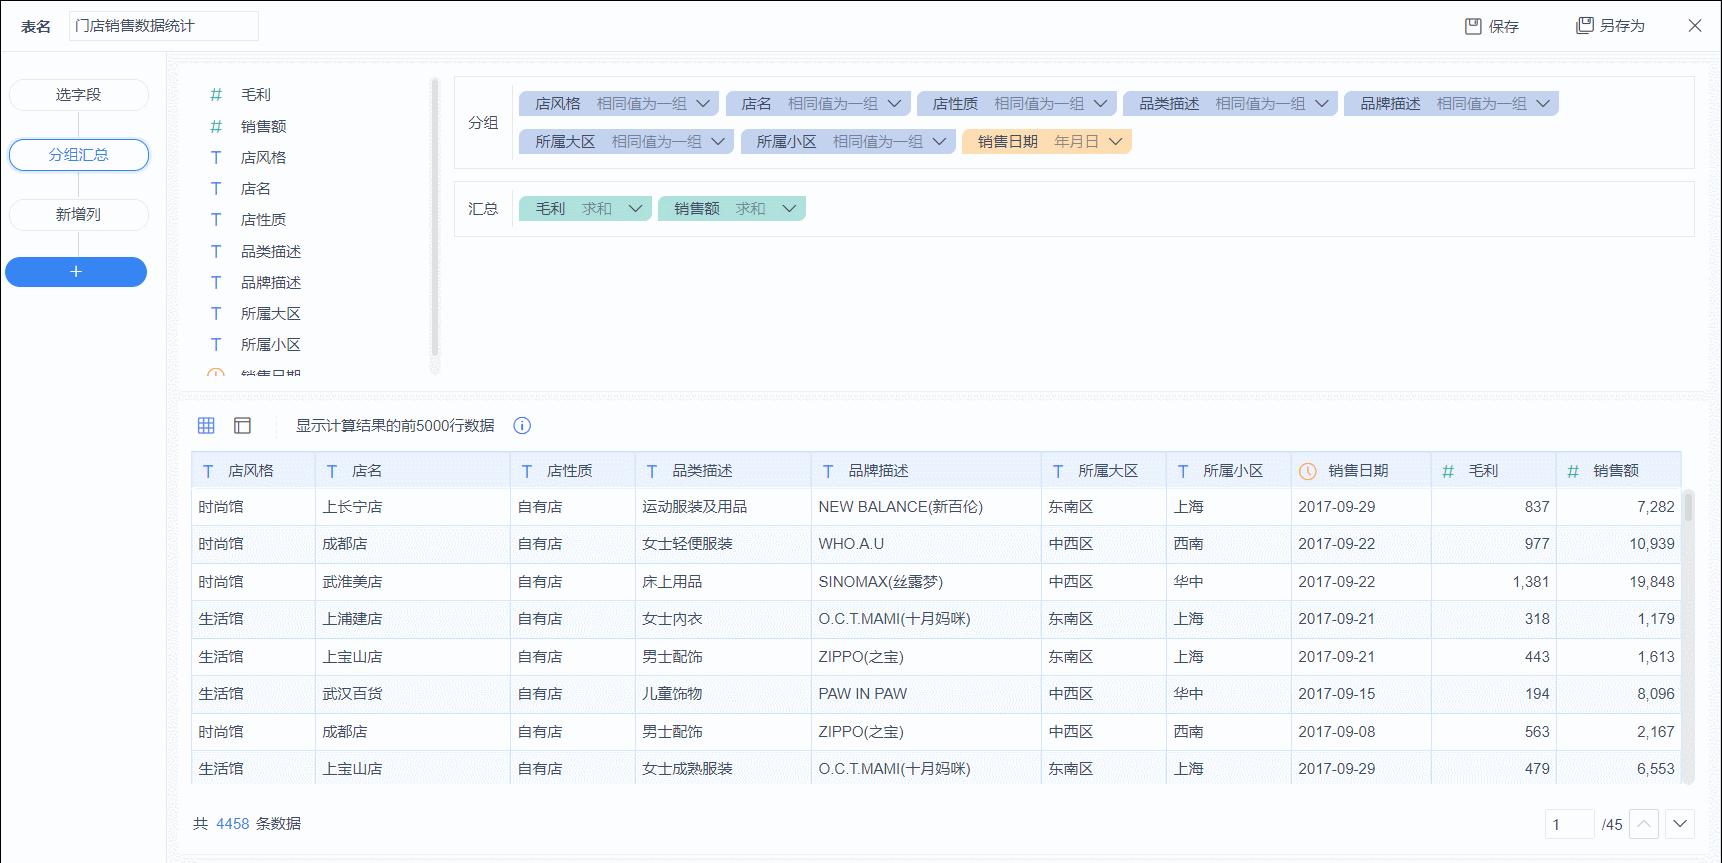
Task: Click the Save (保存) icon button
Action: coord(1473,26)
